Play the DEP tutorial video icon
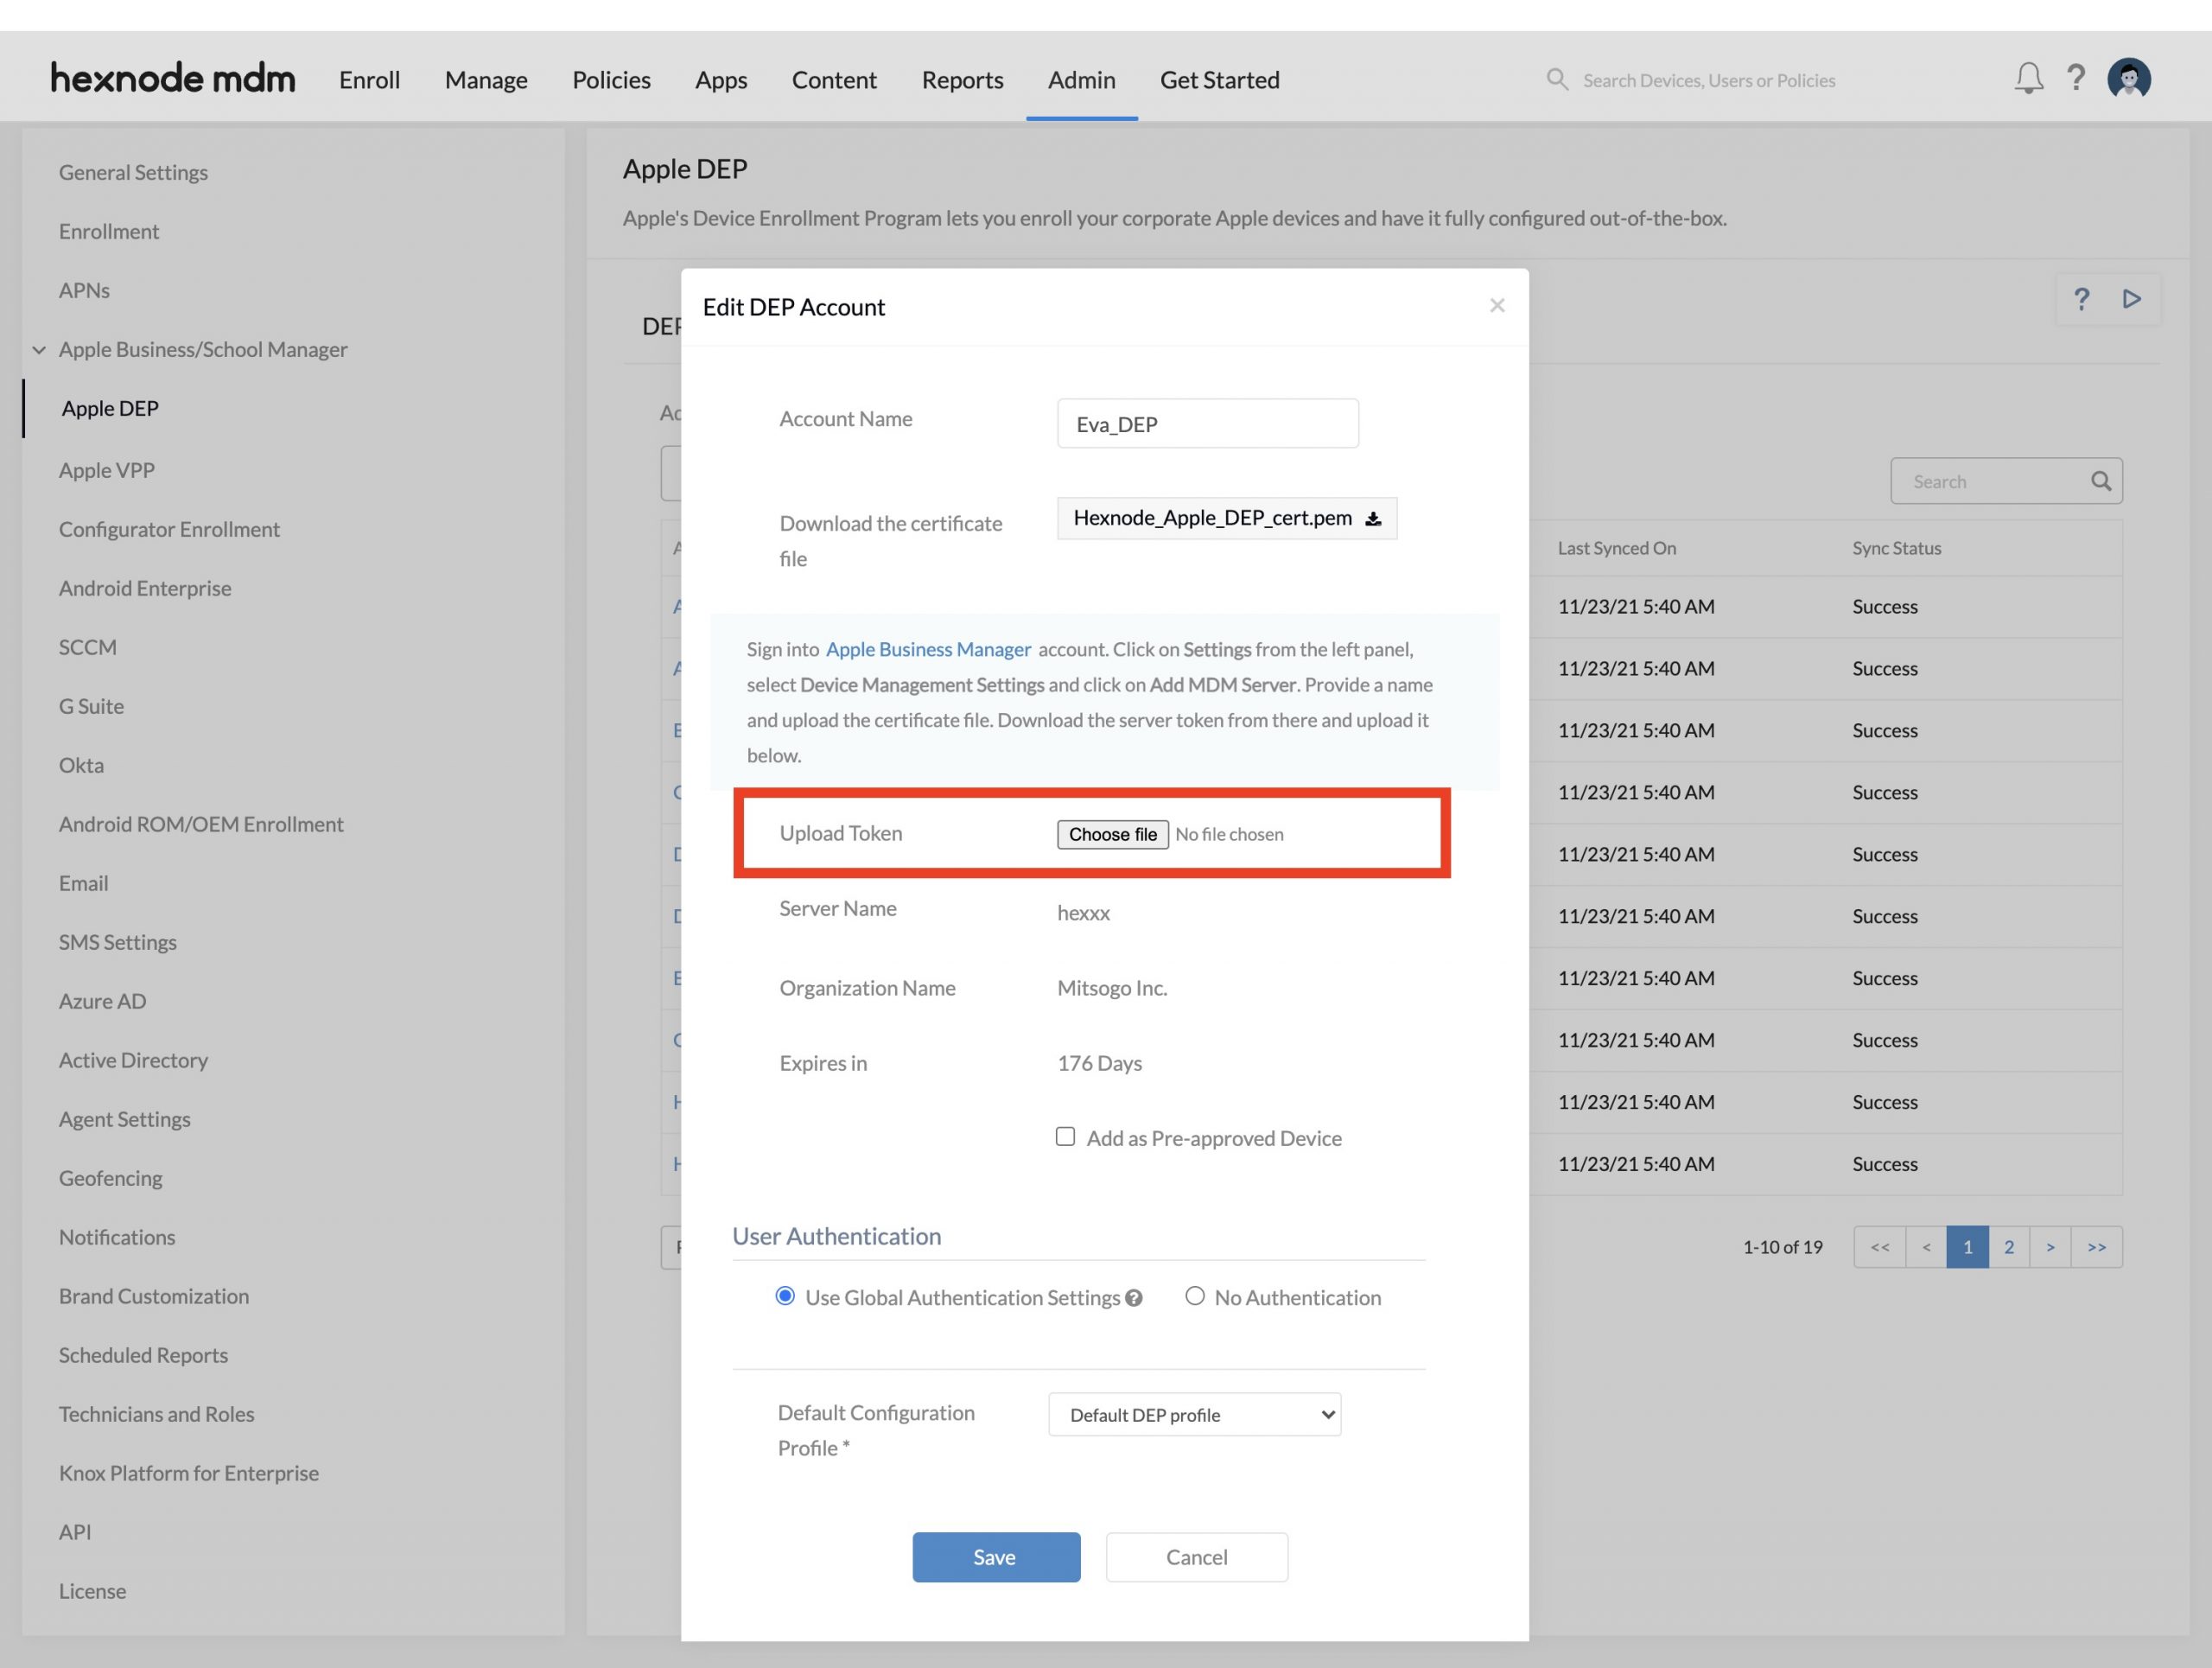 (2131, 299)
